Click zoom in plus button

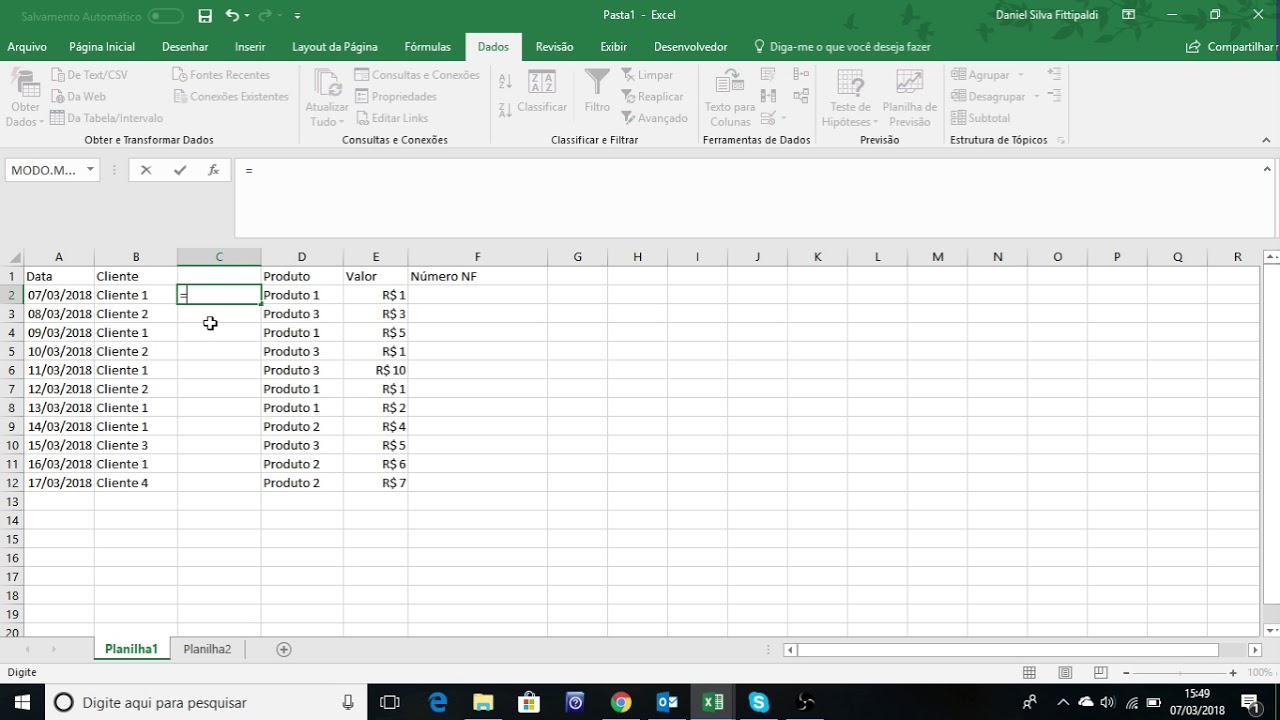[1233, 673]
